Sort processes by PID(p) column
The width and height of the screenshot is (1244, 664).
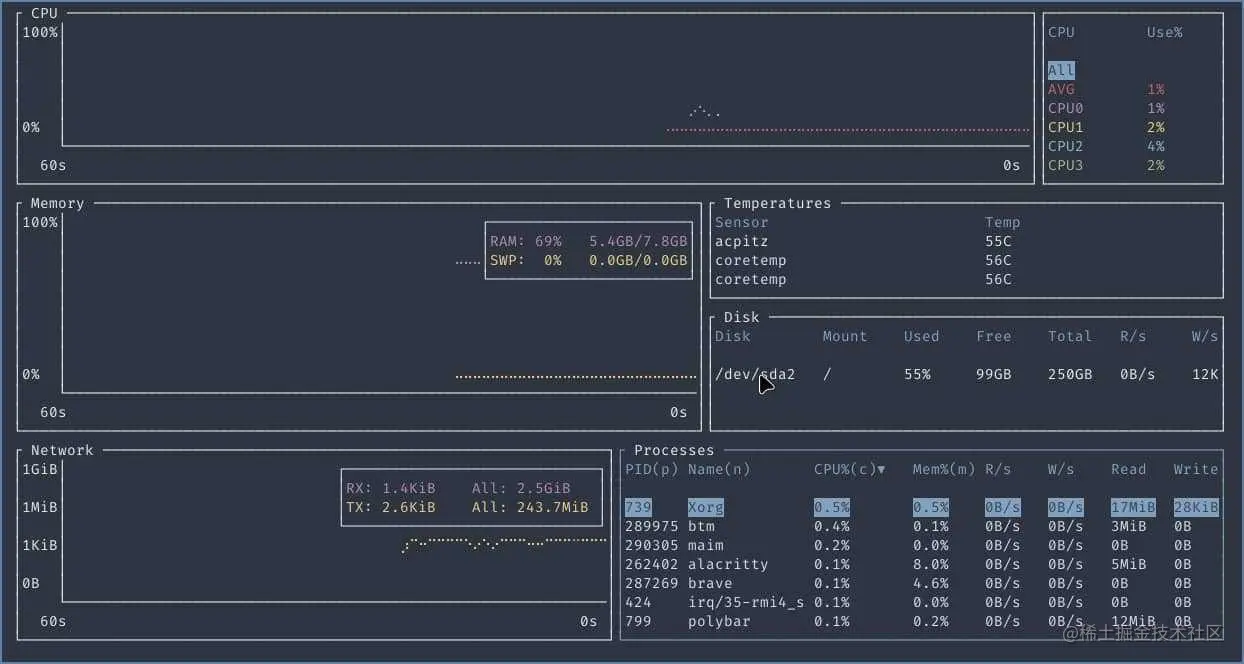tap(652, 469)
